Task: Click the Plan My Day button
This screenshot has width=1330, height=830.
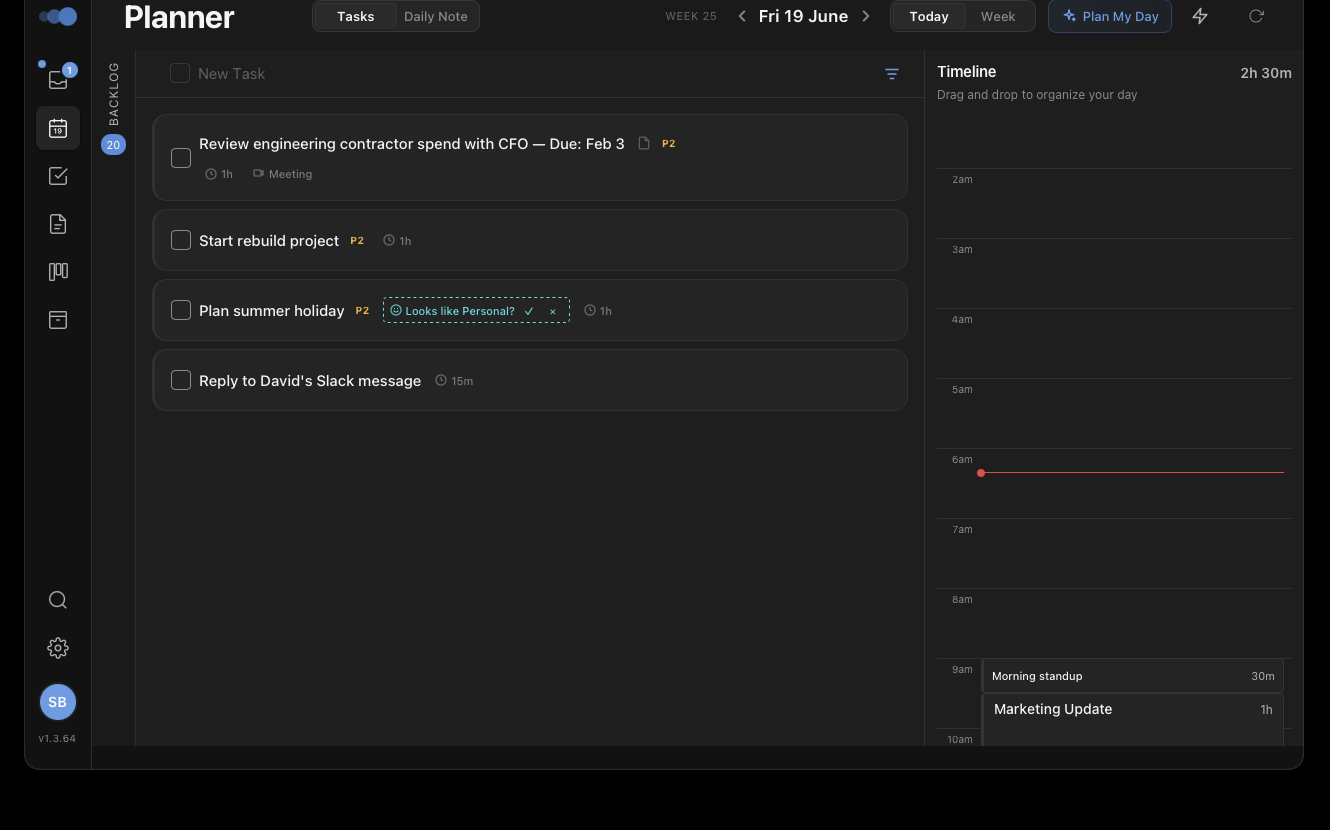Action: [1110, 16]
